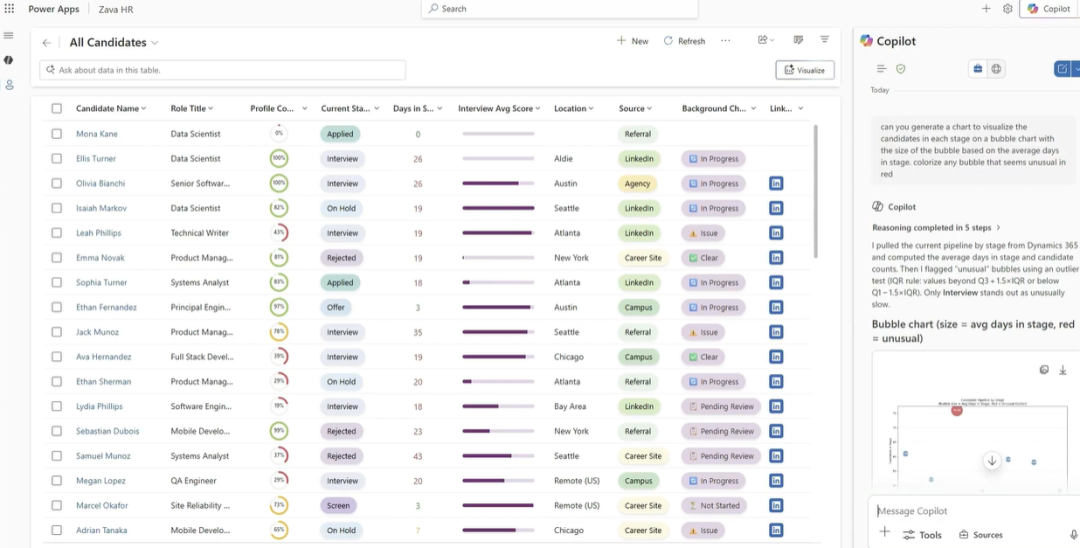The height and width of the screenshot is (548, 1080).
Task: Click the plus attach icon below Message Copilot
Action: pyautogui.click(x=885, y=531)
